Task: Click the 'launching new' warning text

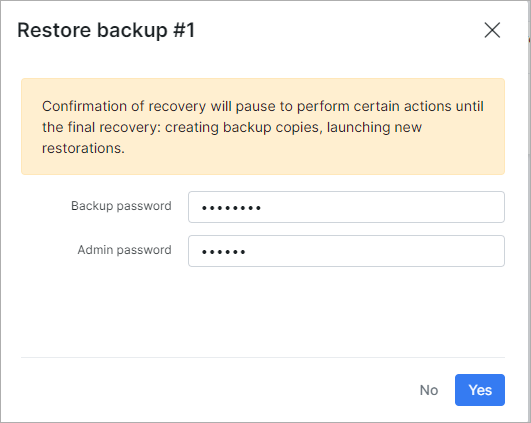Action: 374,127
